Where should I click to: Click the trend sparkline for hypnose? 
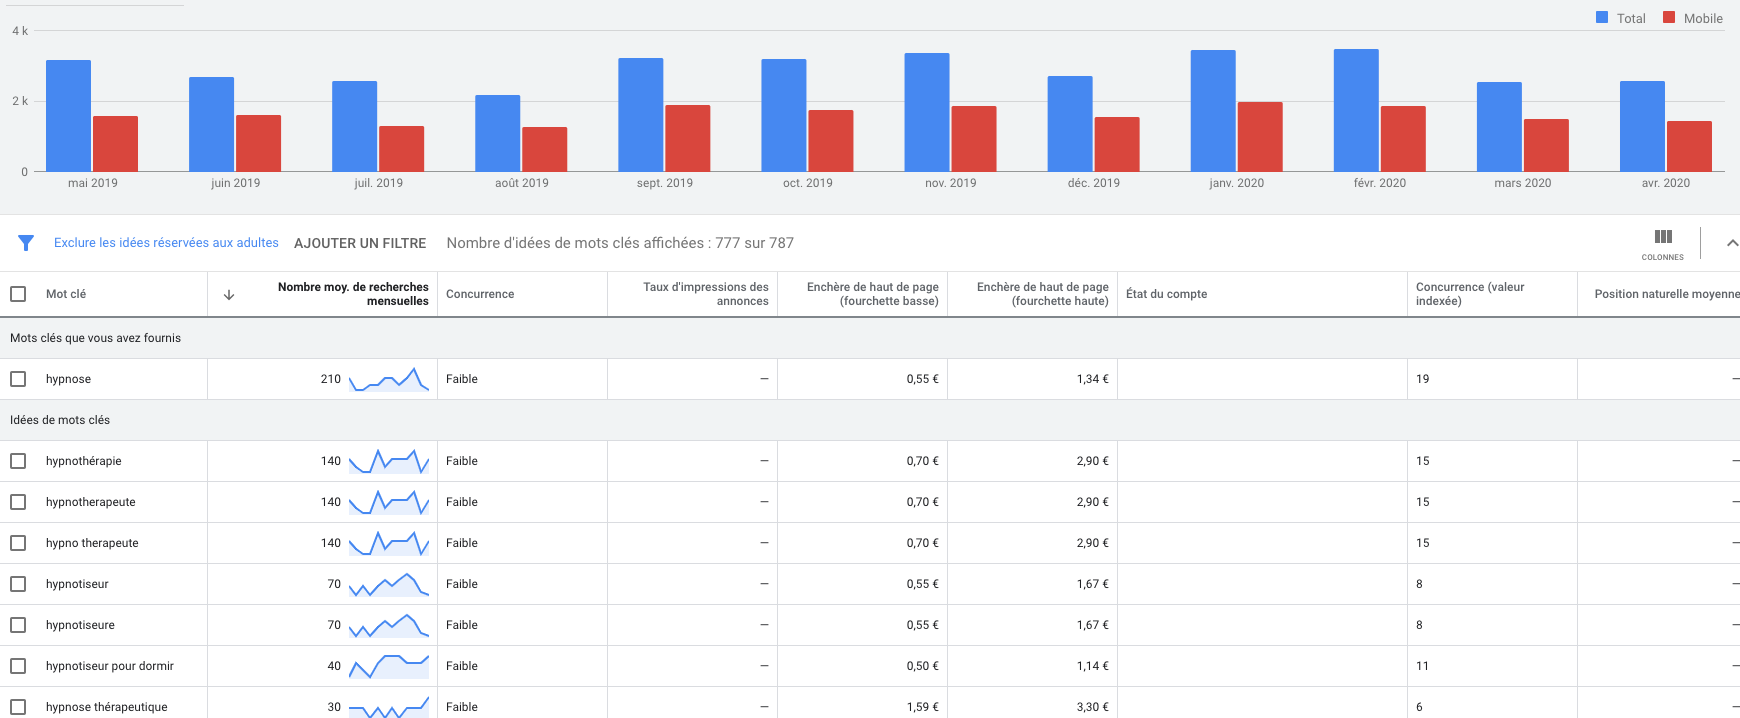[x=389, y=379]
